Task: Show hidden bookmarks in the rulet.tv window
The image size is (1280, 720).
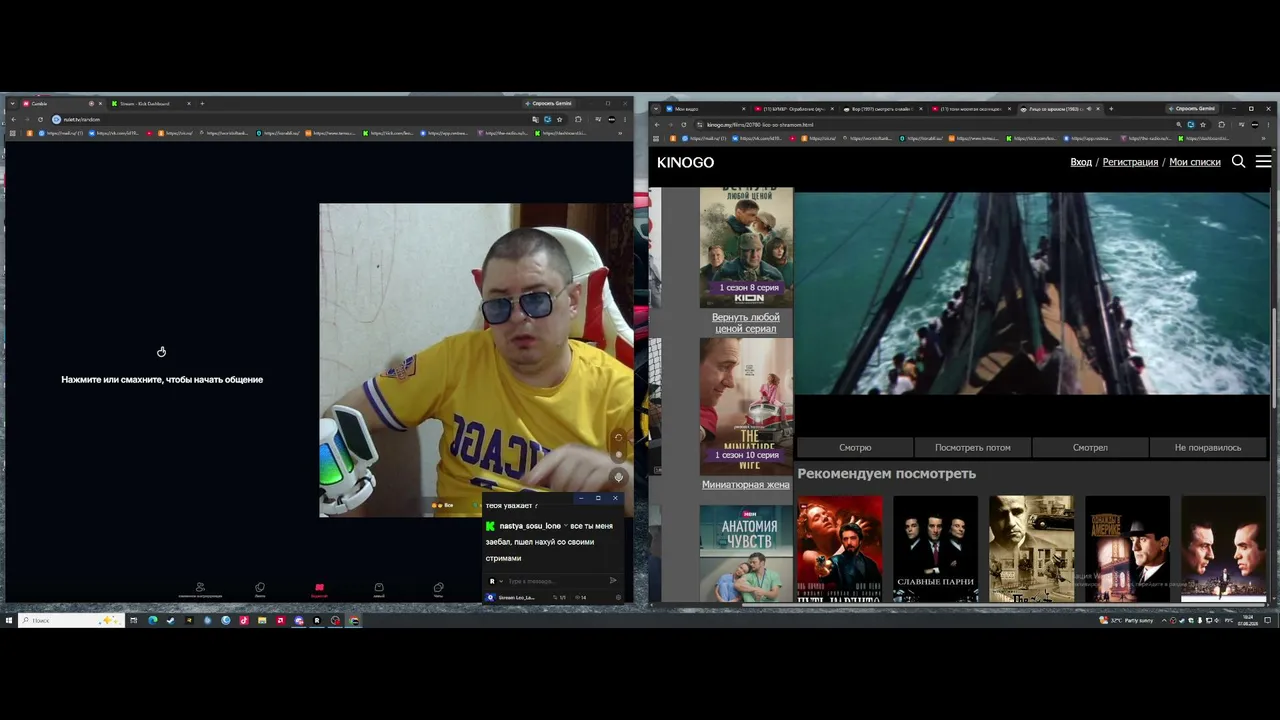Action: [621, 133]
